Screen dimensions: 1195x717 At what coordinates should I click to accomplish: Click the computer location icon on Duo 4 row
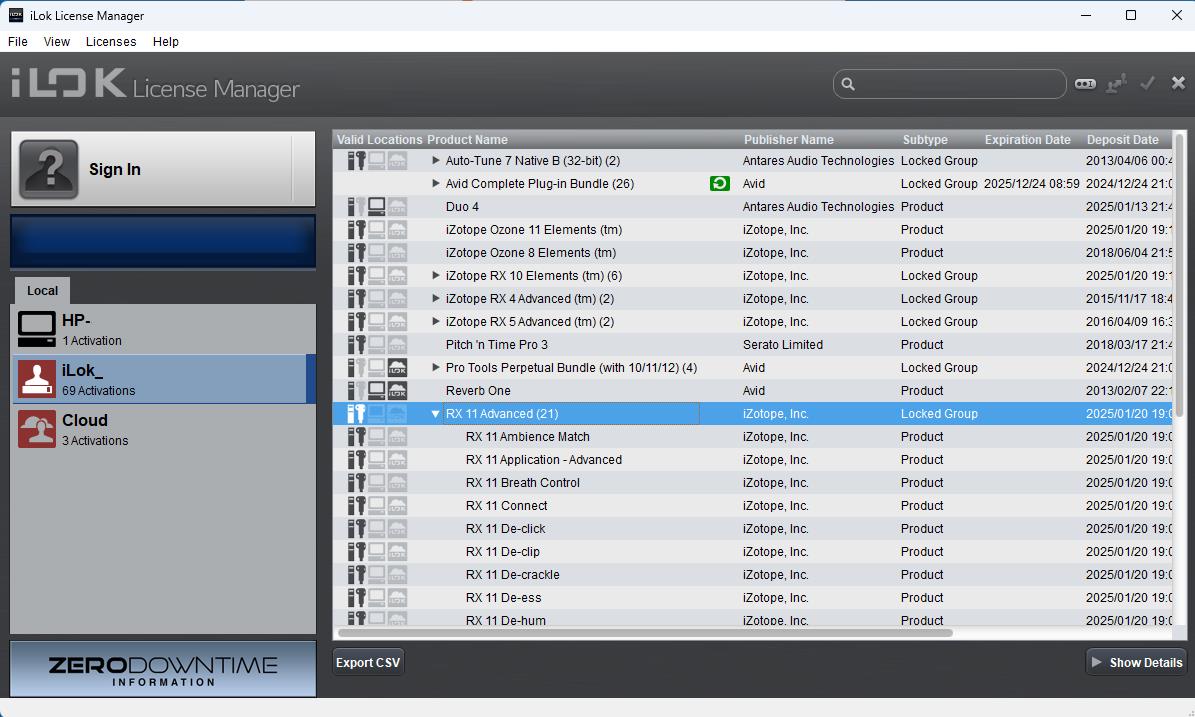[376, 206]
